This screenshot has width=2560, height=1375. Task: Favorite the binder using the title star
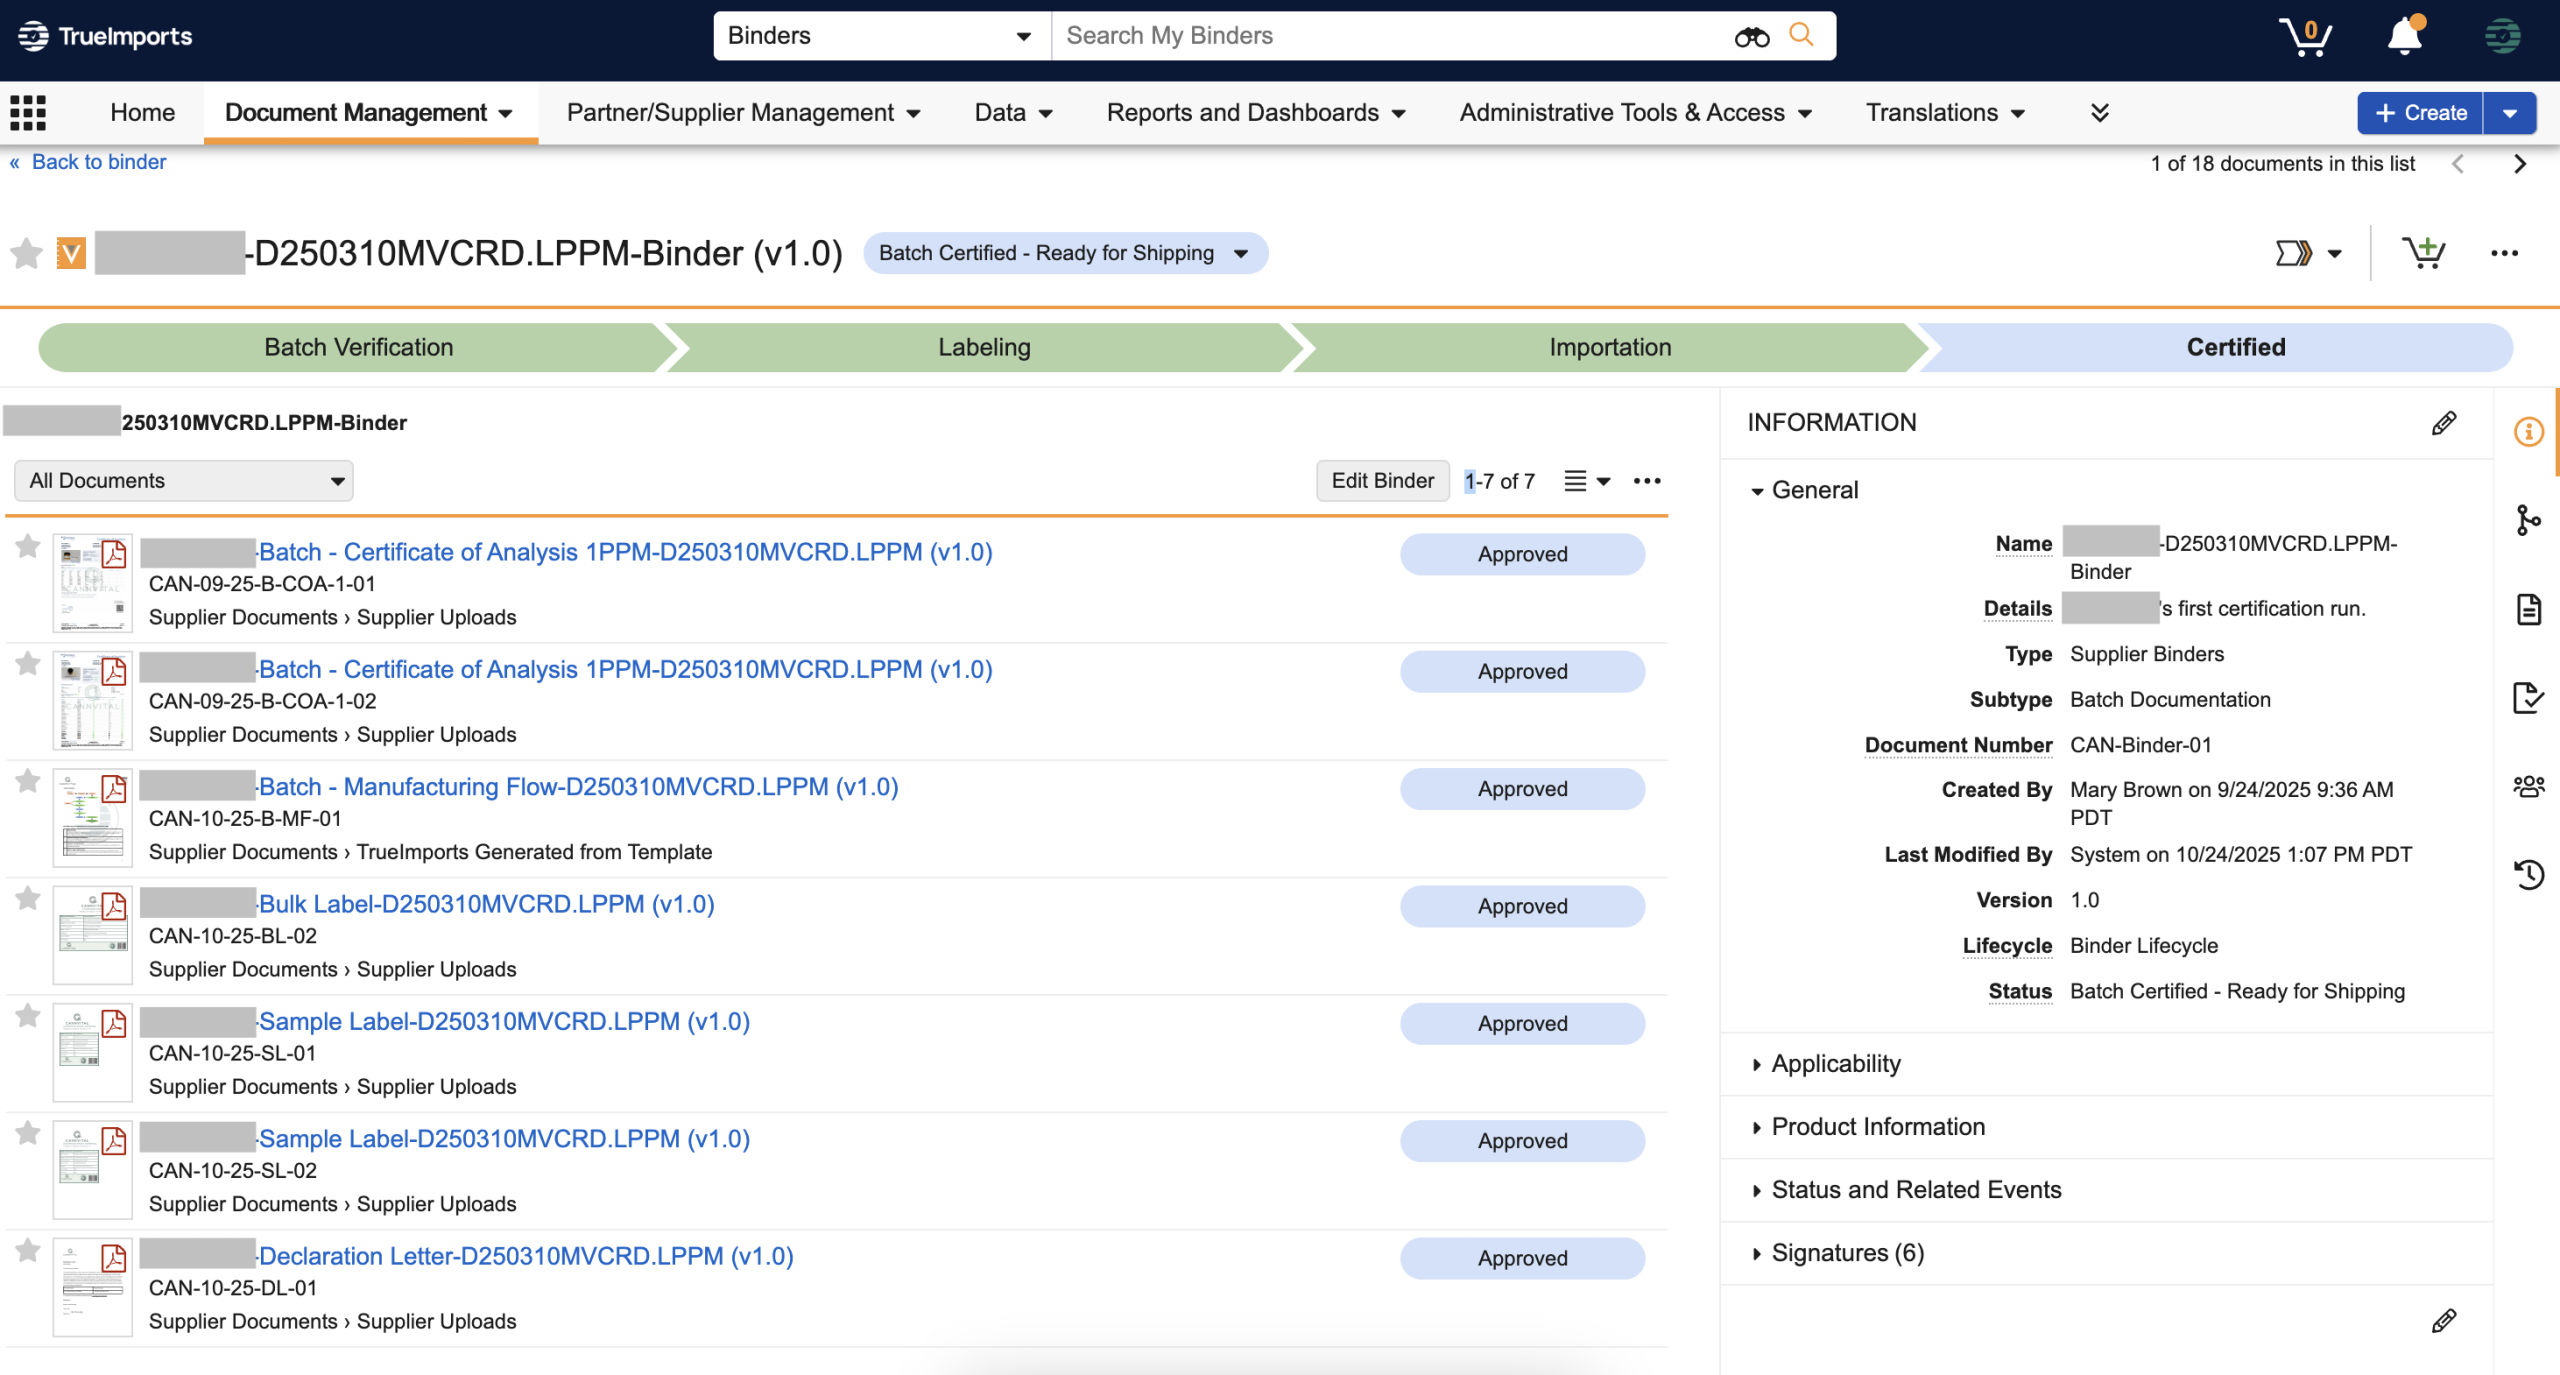point(27,254)
